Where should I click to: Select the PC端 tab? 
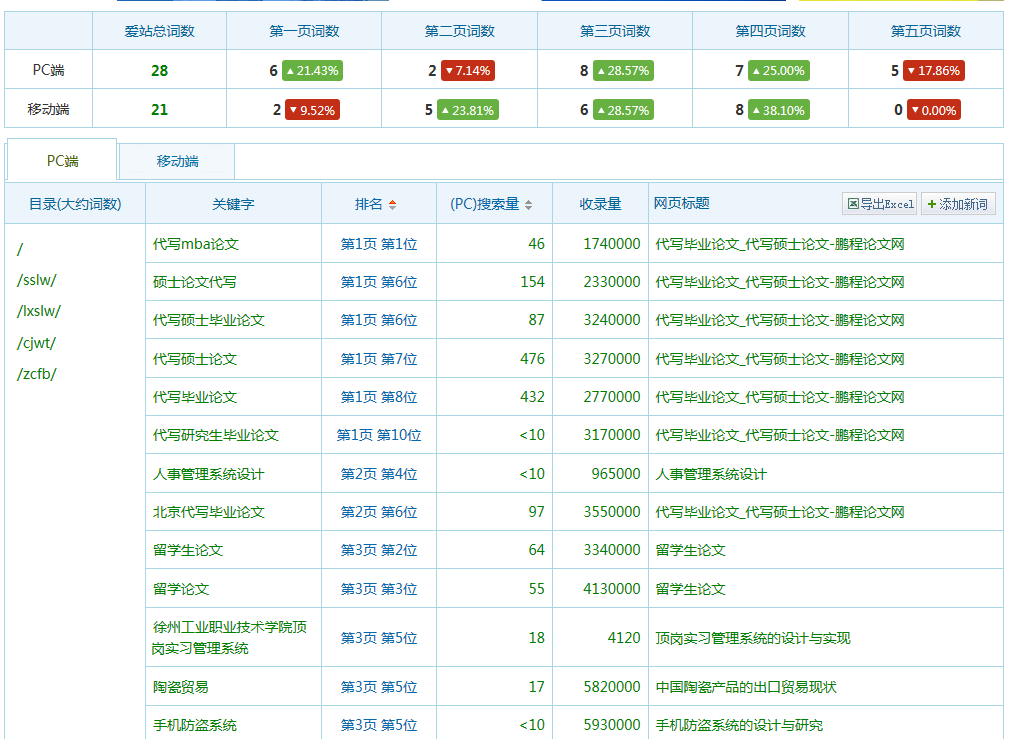coord(62,161)
